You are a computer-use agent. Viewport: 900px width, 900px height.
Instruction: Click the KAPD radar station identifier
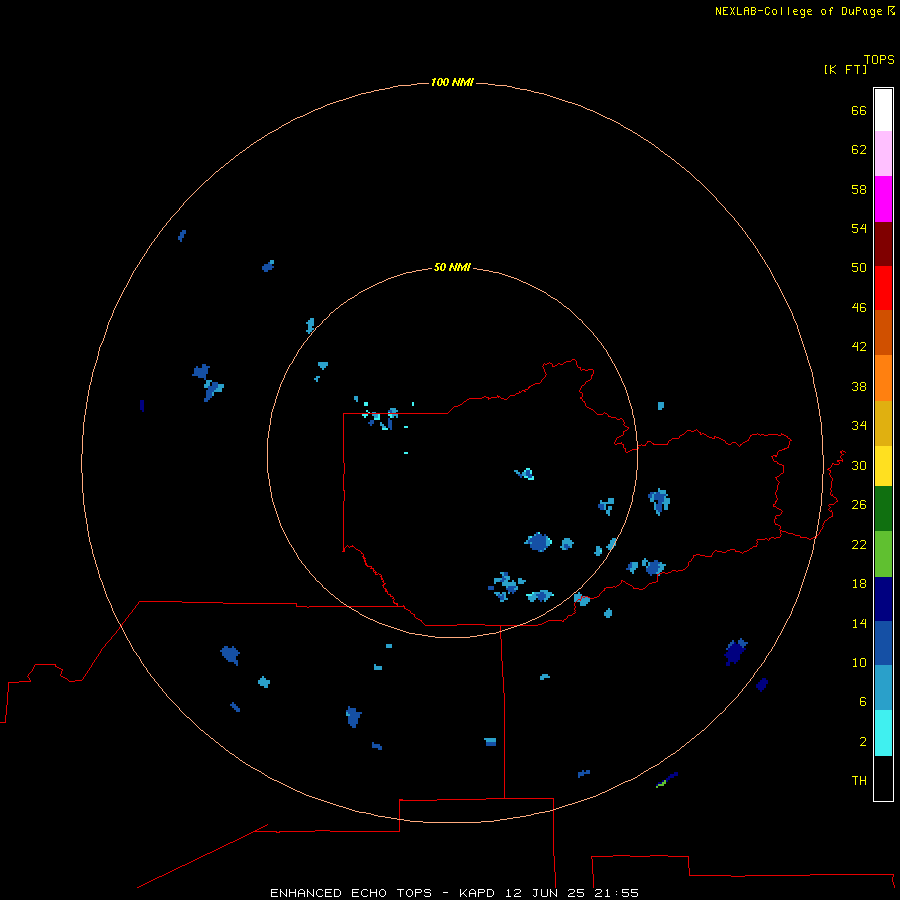479,893
